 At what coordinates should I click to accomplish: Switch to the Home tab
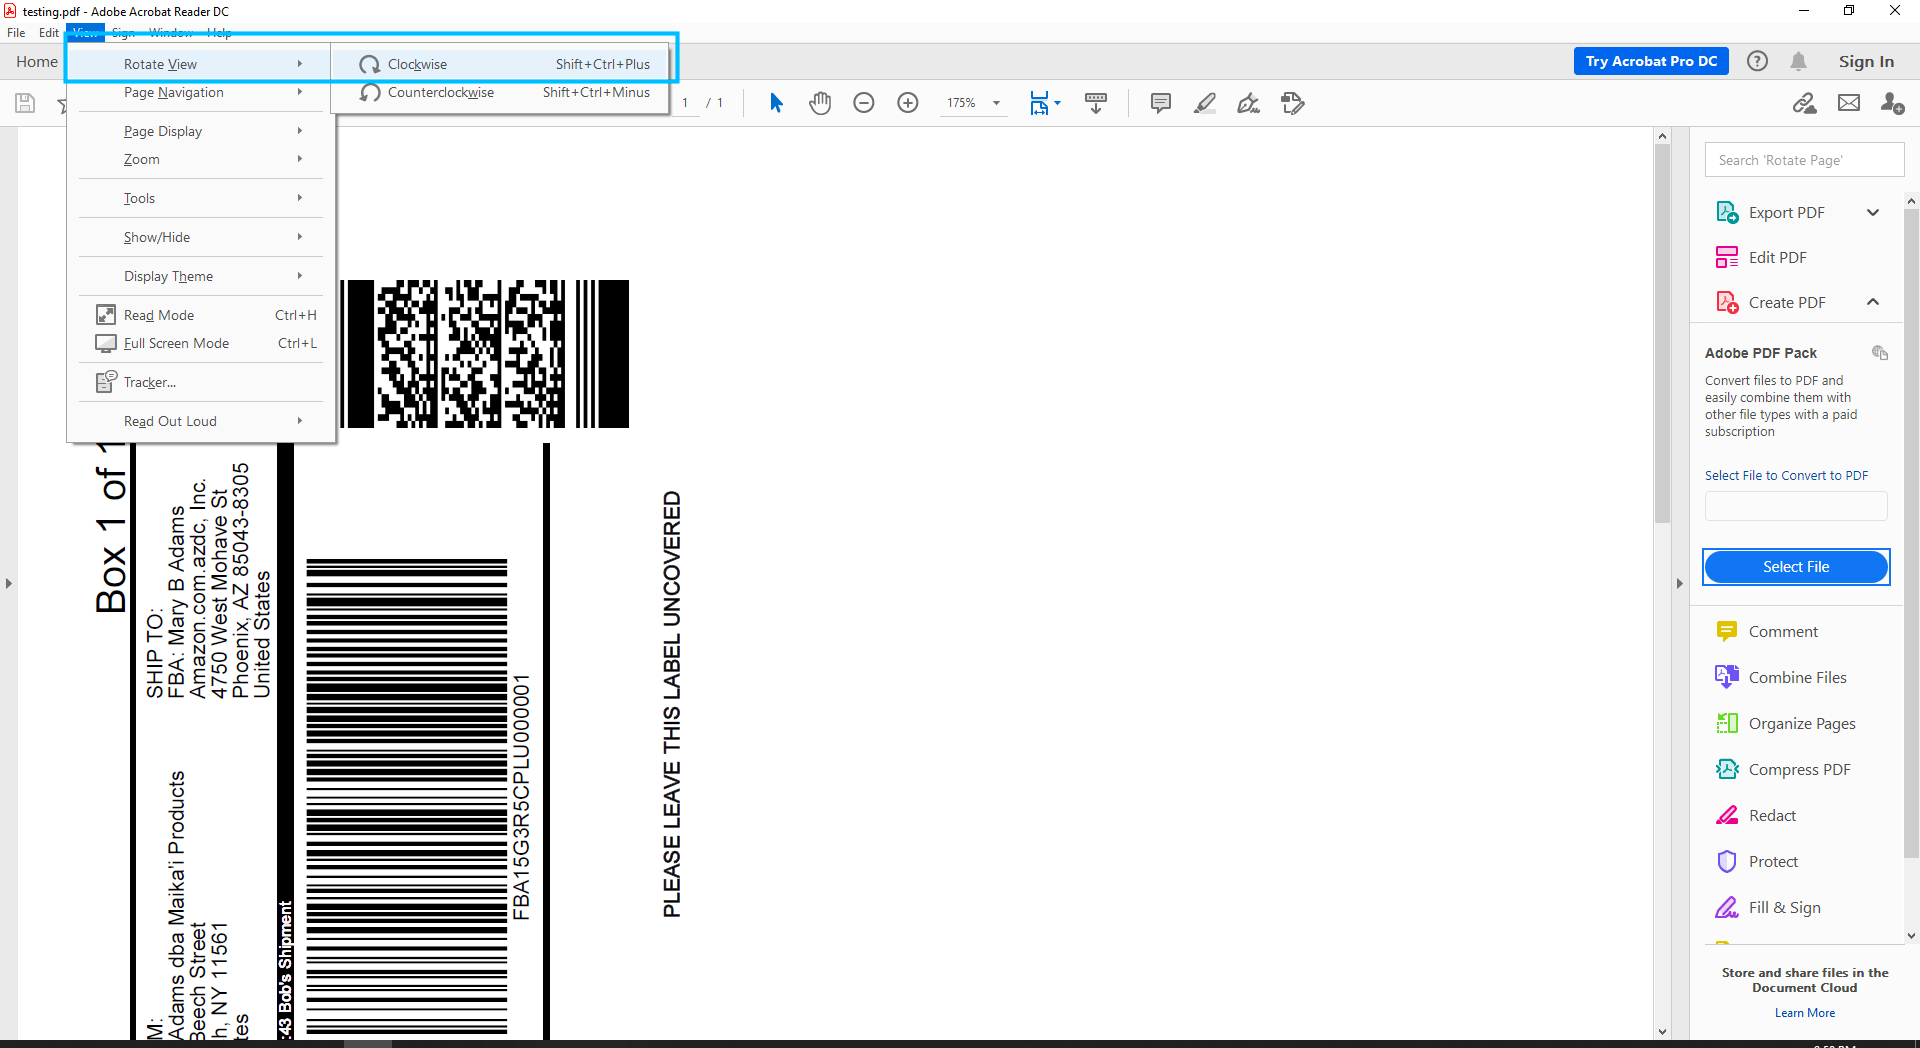[x=37, y=62]
